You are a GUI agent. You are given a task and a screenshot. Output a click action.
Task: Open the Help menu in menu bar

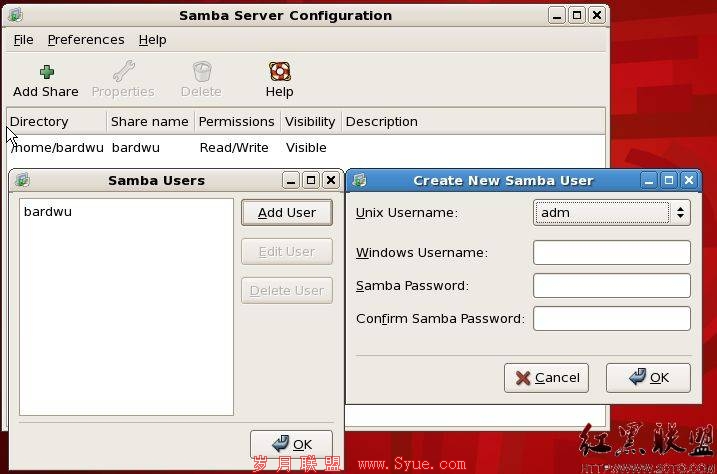pos(152,40)
